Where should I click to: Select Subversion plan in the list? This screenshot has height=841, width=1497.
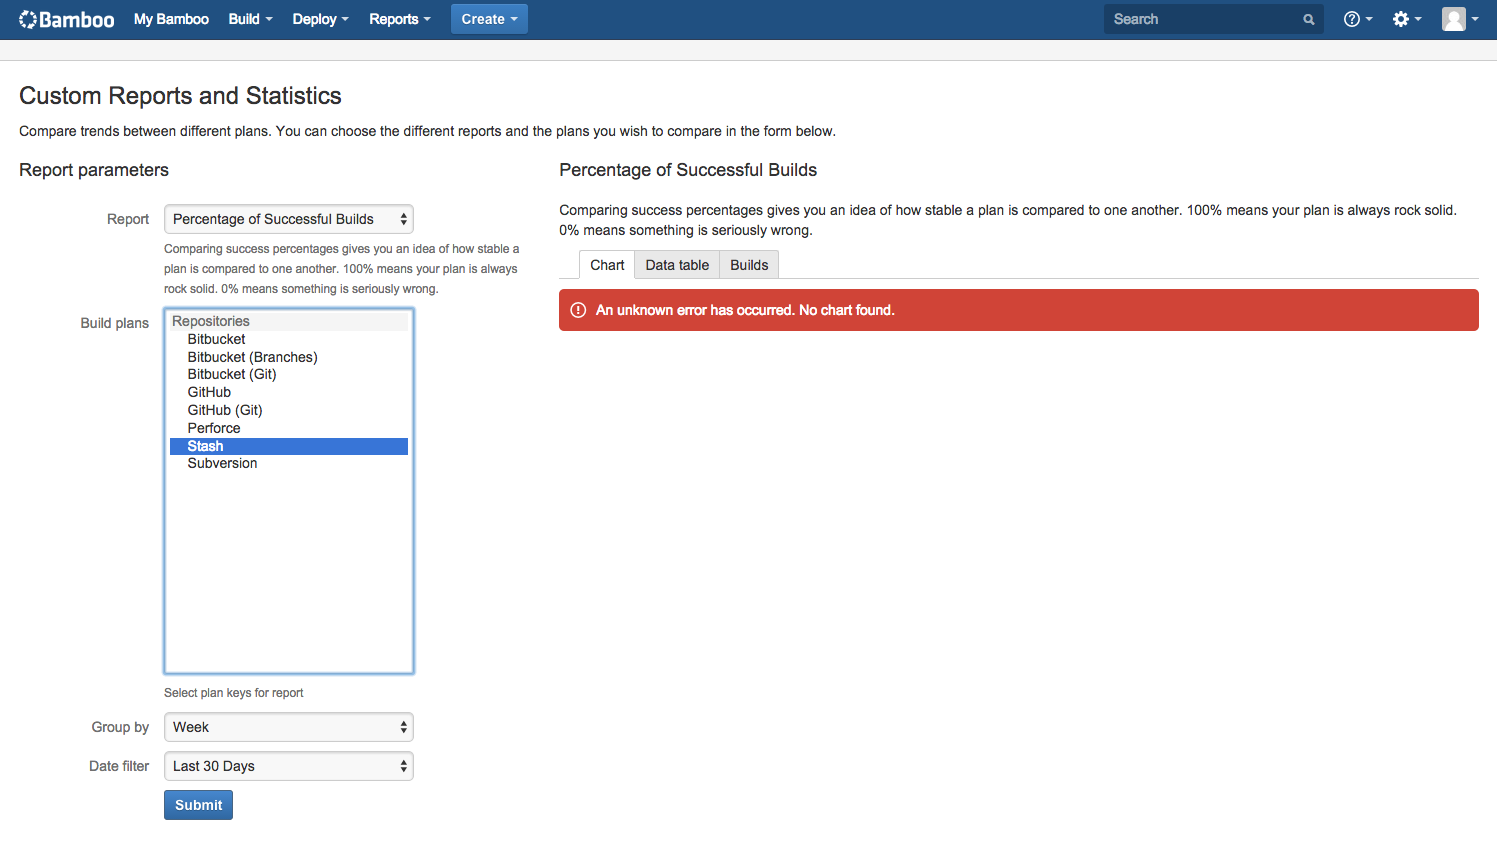(289, 463)
